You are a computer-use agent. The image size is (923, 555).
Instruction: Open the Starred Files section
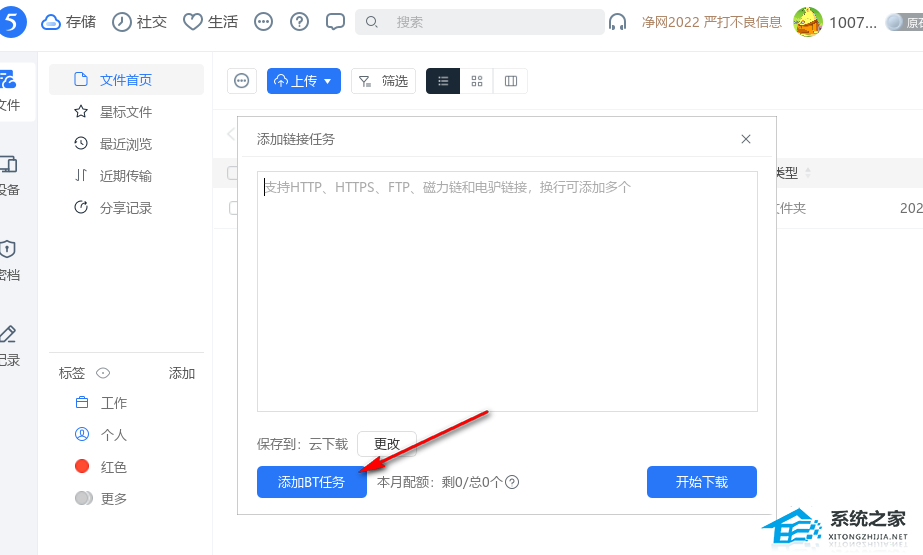(x=125, y=112)
